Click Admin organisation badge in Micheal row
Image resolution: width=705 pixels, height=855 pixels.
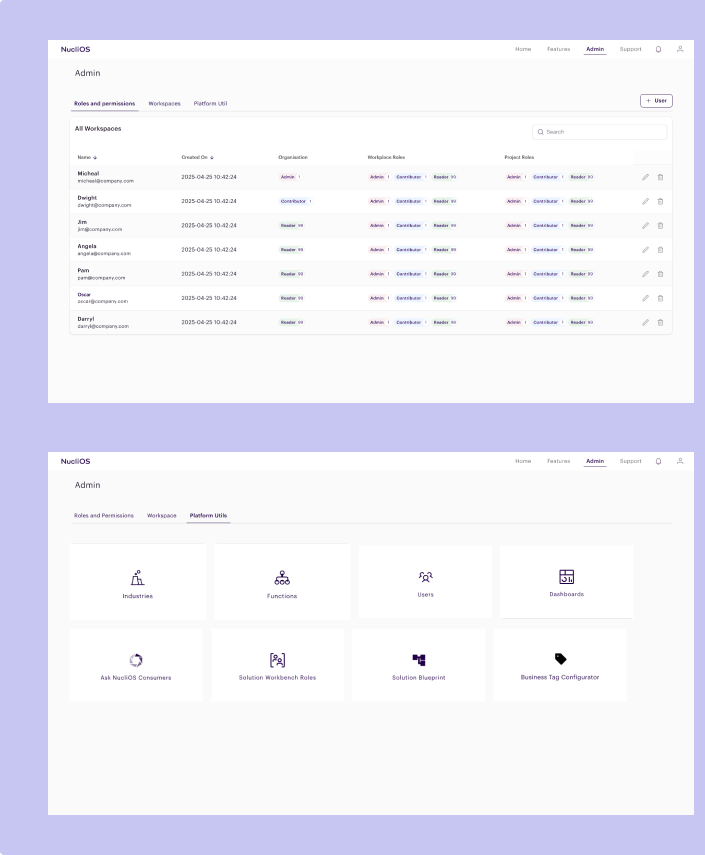coord(290,177)
